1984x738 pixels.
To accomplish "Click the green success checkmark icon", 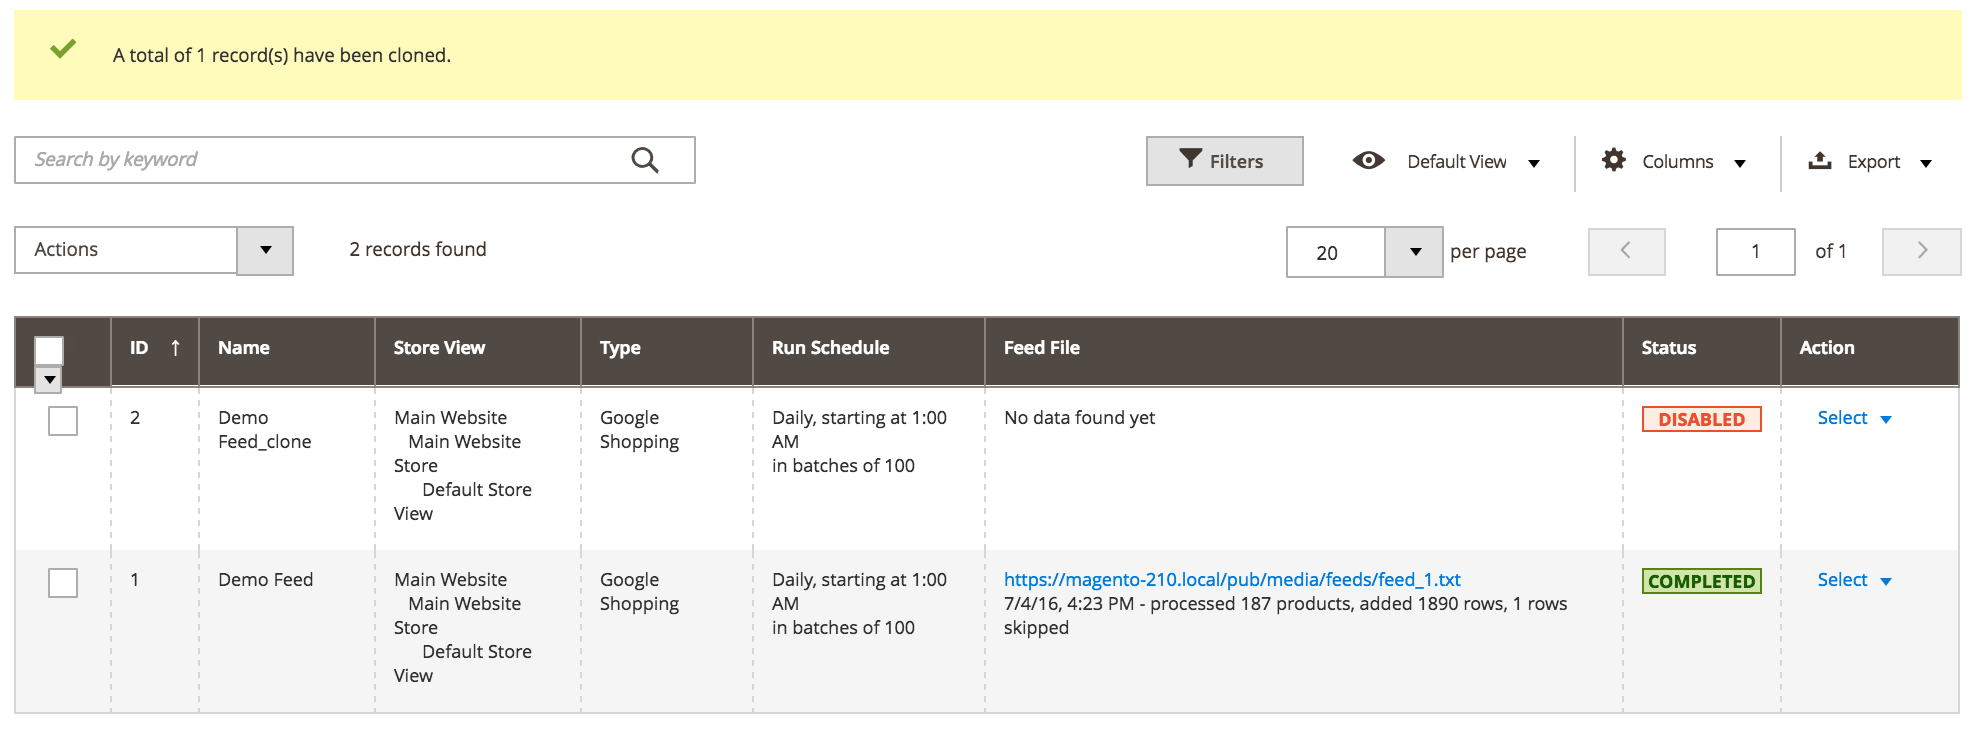I will [63, 48].
